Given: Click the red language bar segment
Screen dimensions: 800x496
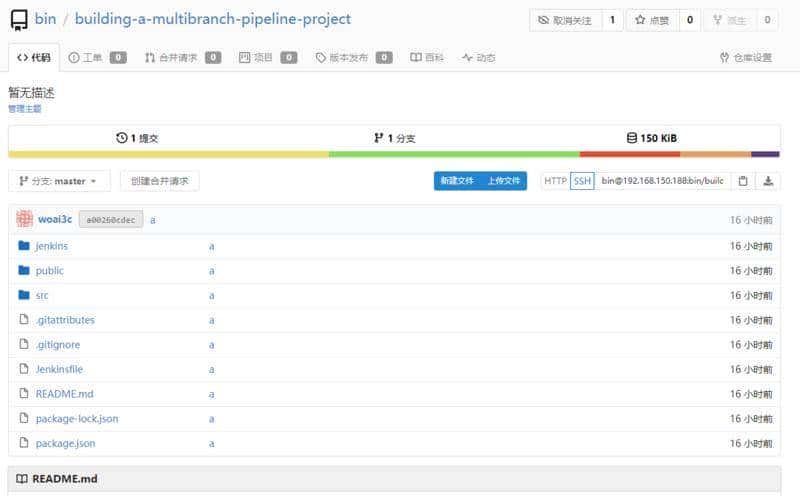Looking at the screenshot, I should tap(630, 154).
